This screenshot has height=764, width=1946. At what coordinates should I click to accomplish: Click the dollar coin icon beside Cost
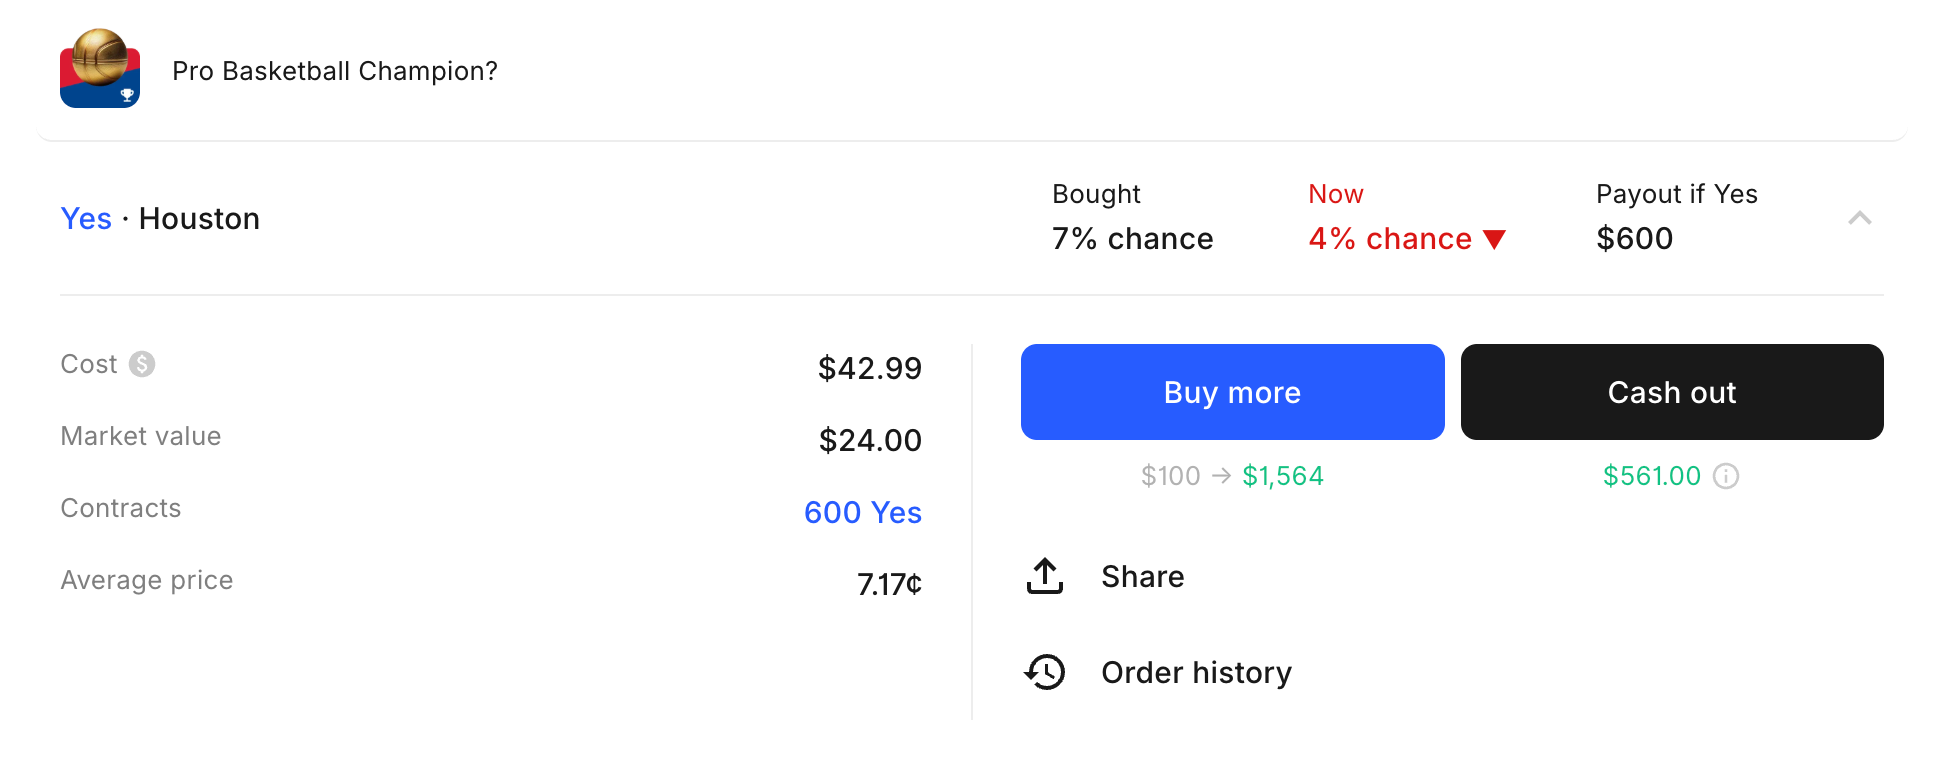click(x=142, y=364)
